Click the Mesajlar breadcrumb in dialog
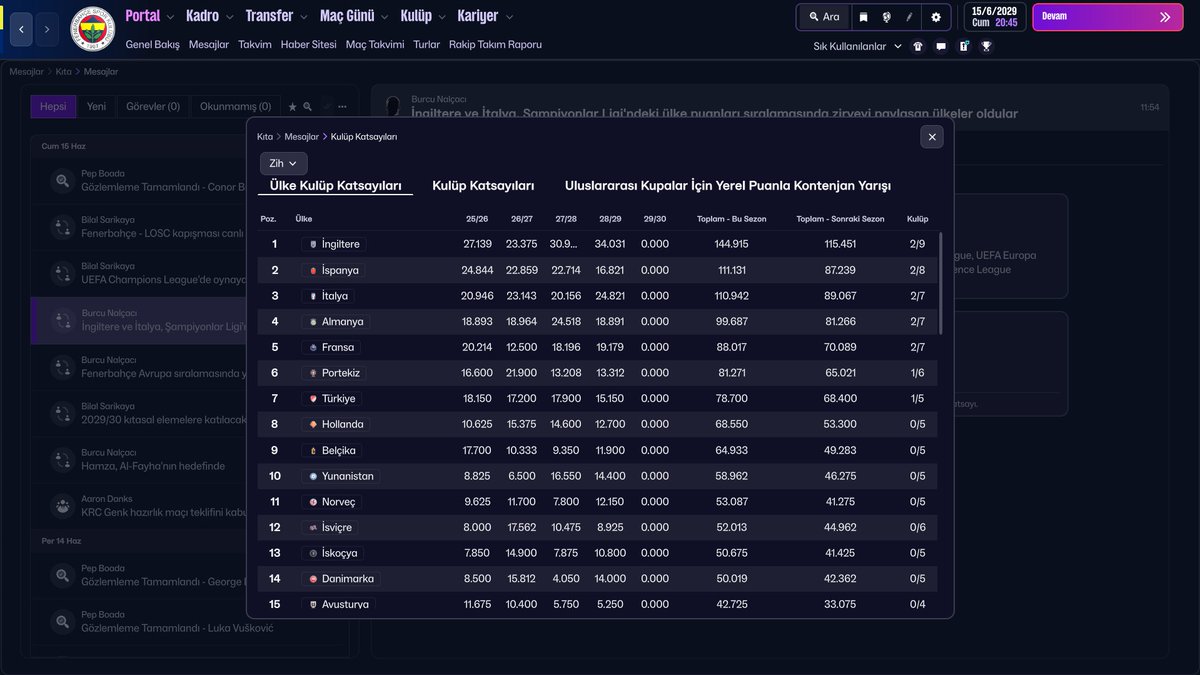Screen dimensions: 1200x675 coord(302,137)
